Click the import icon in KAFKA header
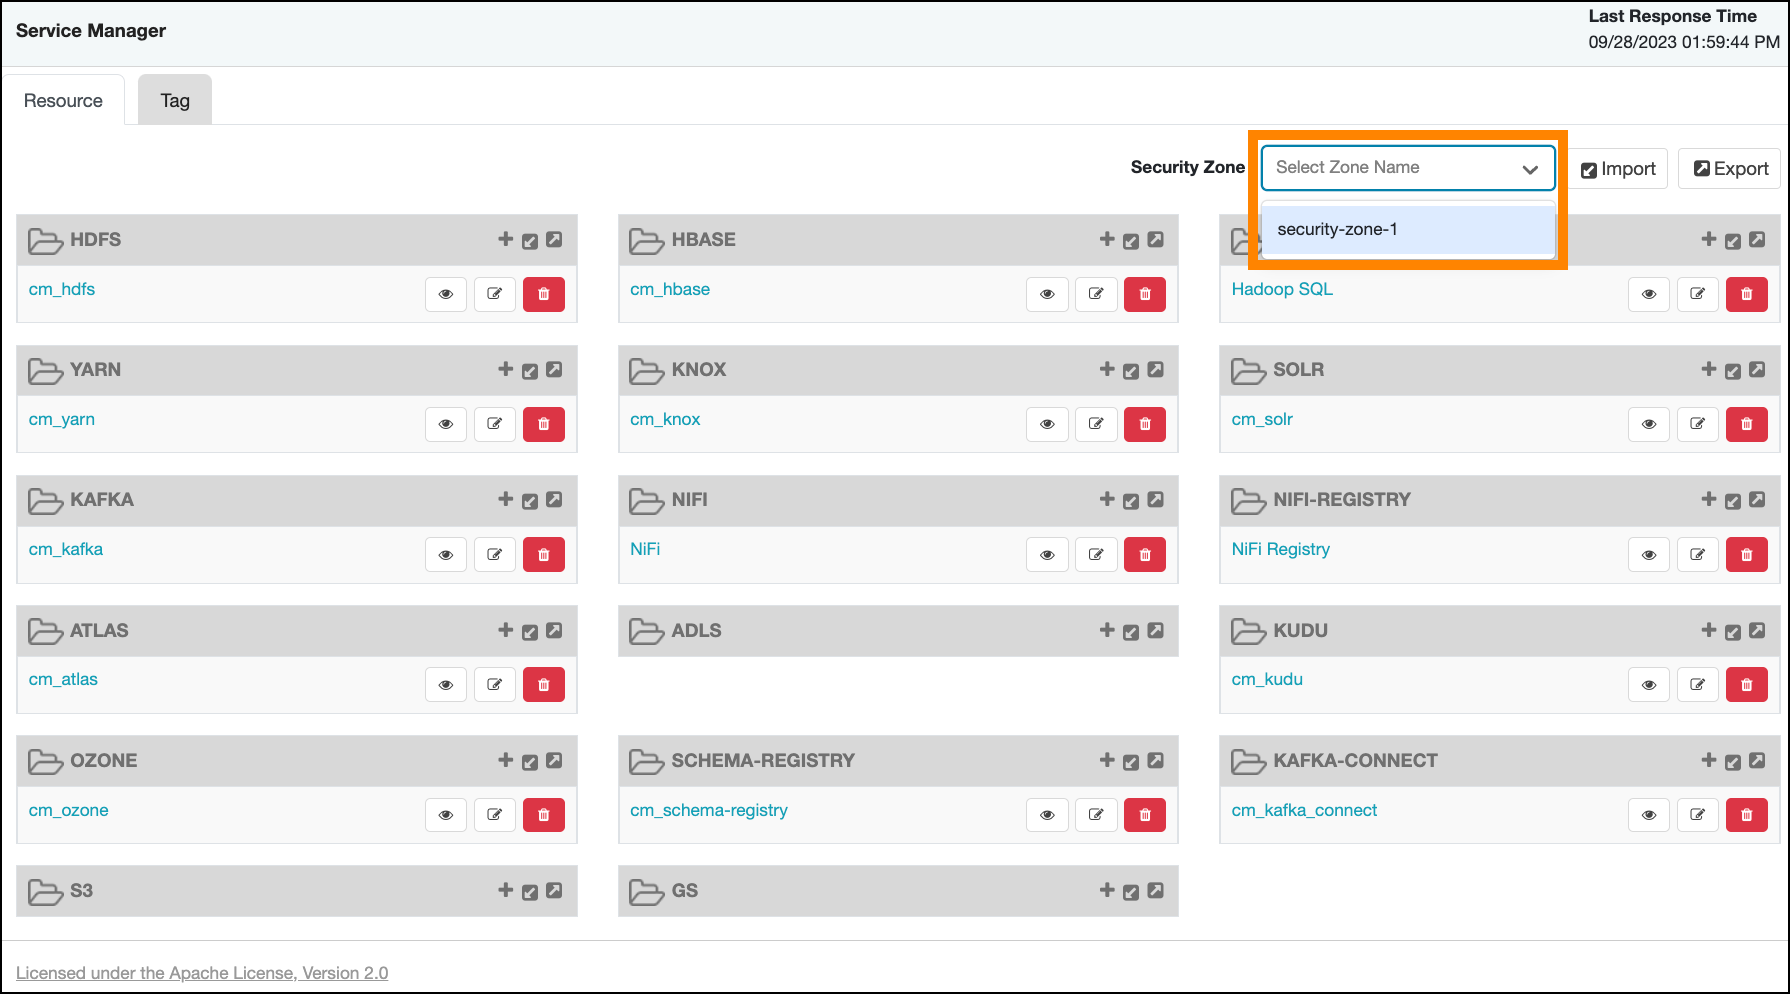 tap(530, 501)
